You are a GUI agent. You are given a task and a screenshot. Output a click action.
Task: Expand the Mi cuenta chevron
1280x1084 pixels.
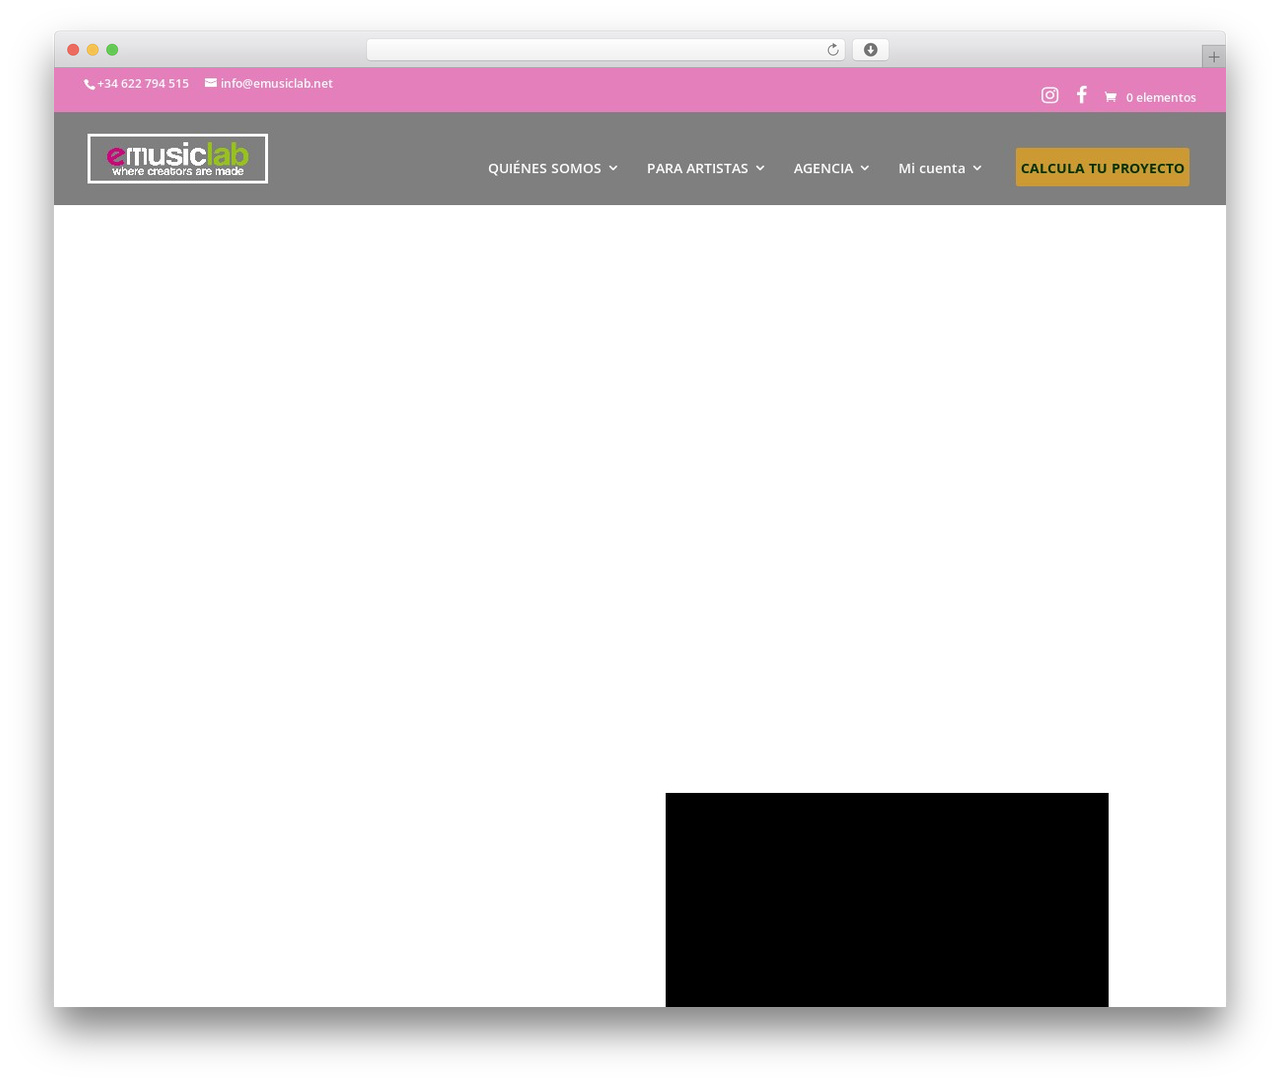coord(977,168)
